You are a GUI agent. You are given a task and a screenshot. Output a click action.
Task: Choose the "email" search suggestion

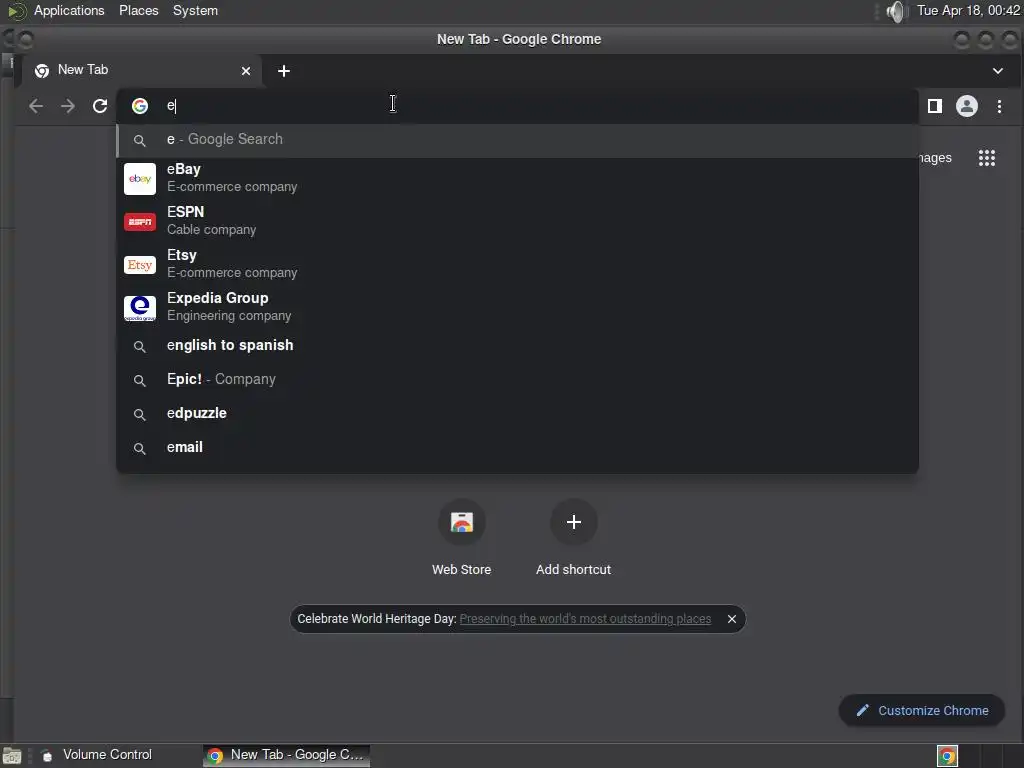pos(517,447)
